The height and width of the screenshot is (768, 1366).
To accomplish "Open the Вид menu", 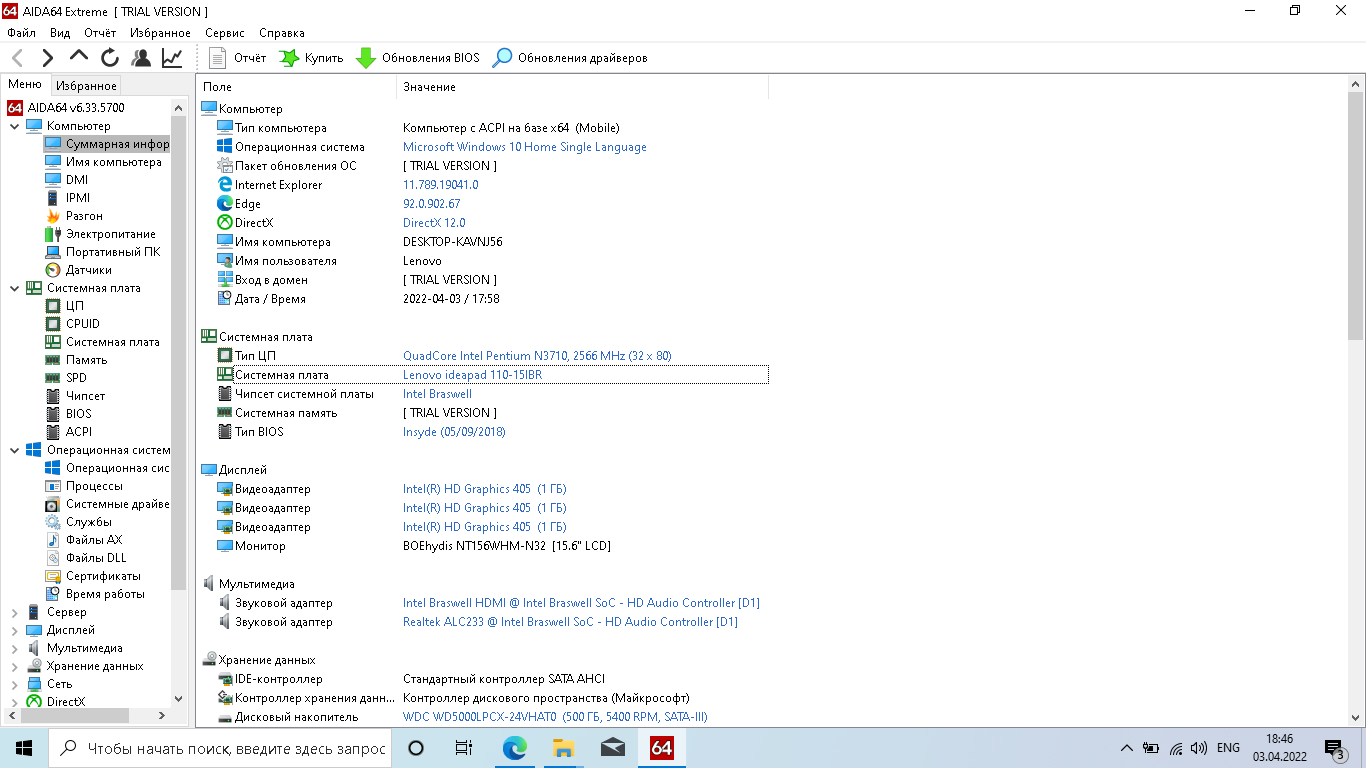I will tap(60, 33).
